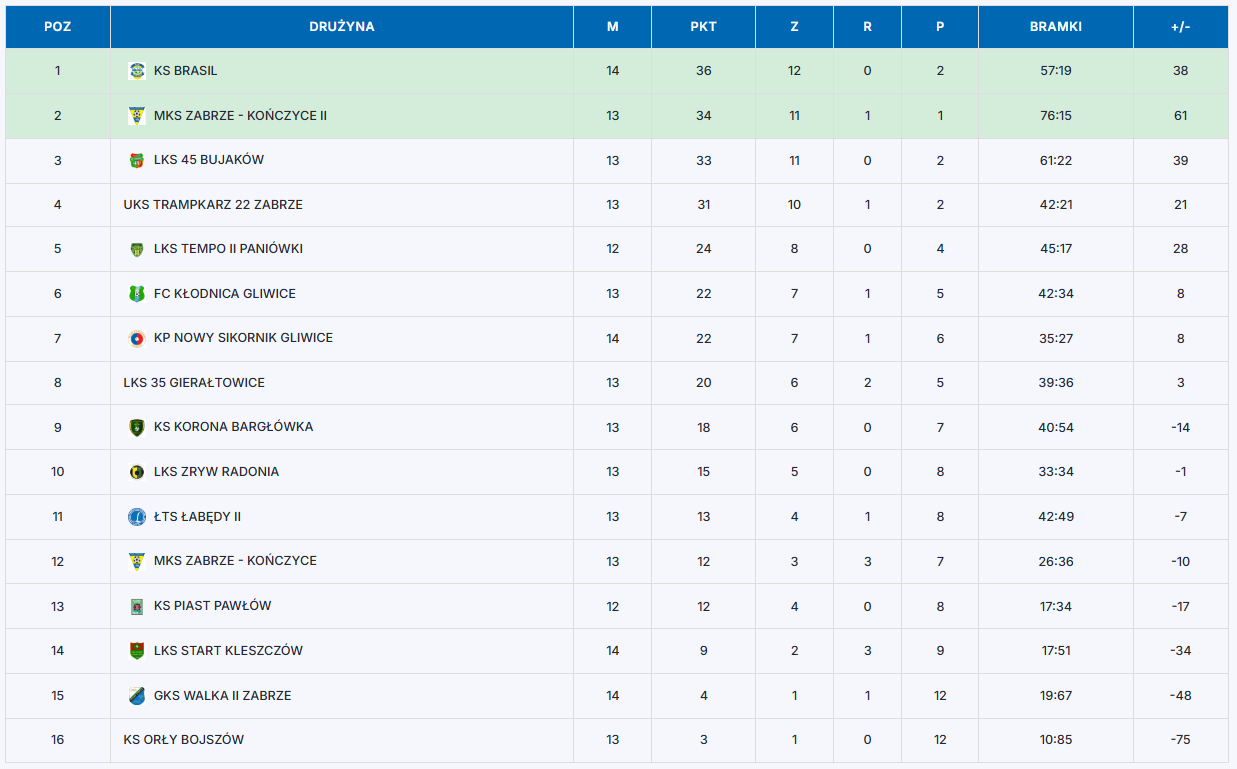Click the DRUŻYNA column header
Viewport: 1237px width, 769px height.
(x=342, y=27)
